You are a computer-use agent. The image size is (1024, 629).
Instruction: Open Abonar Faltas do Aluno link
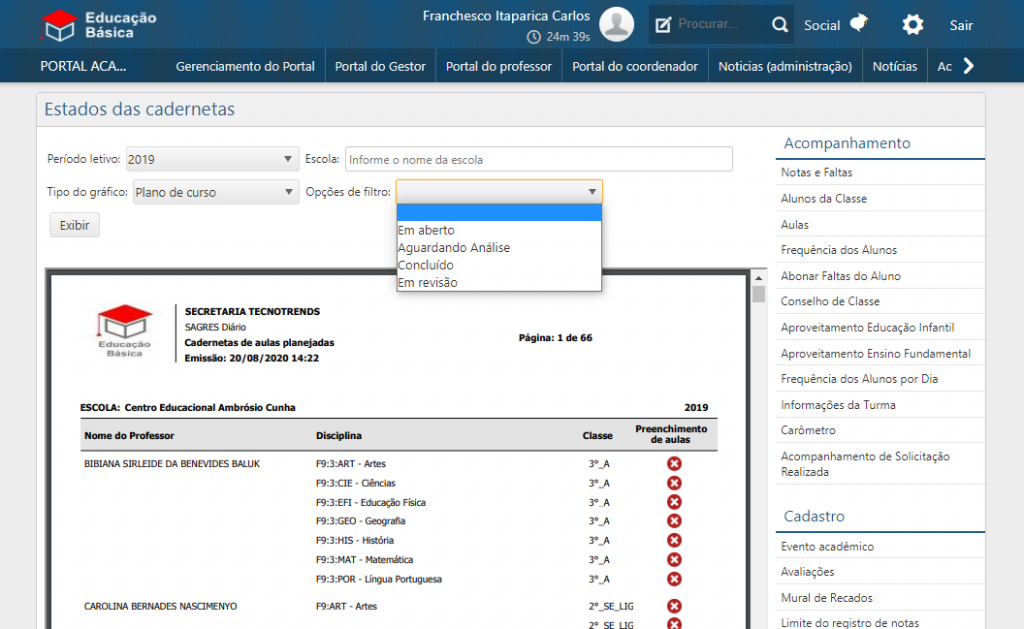tap(840, 276)
